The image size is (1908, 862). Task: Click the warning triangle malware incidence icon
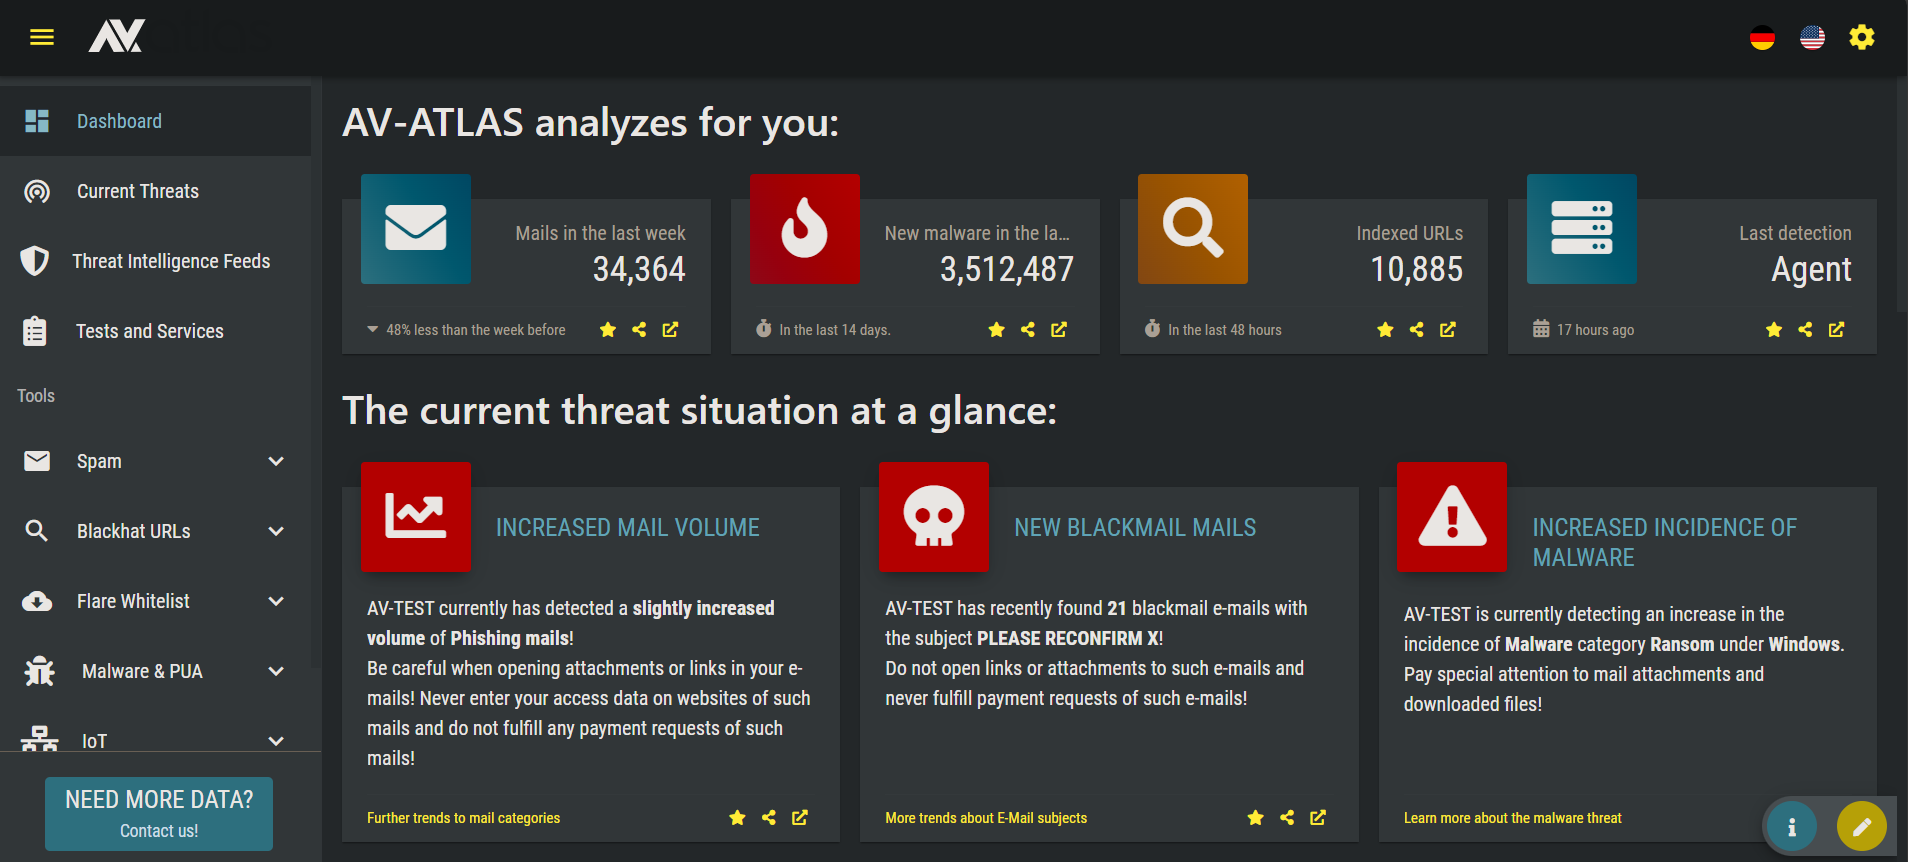point(1452,517)
